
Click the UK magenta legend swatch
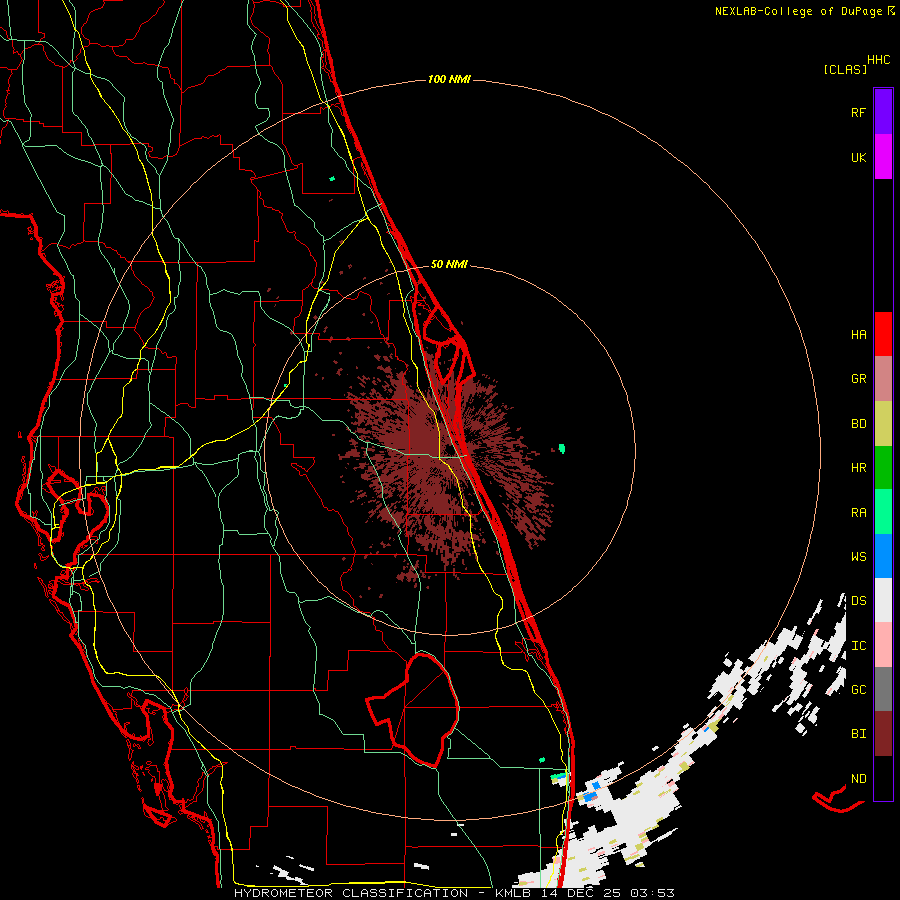[x=883, y=157]
